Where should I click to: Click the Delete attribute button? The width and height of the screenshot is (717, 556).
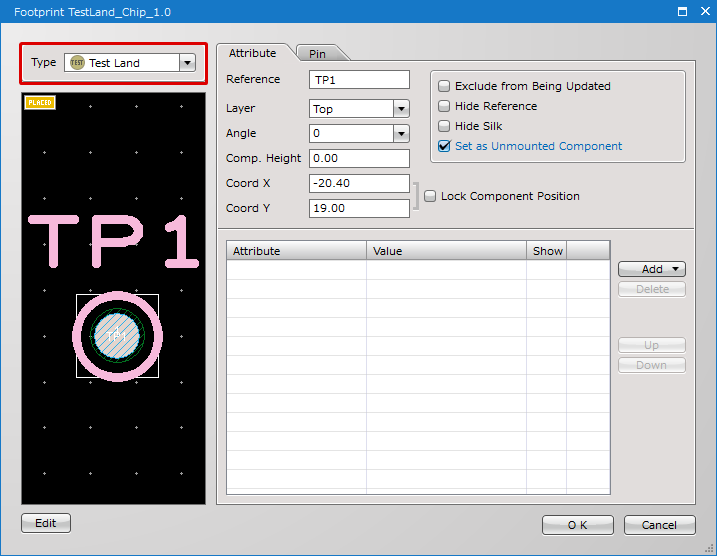point(652,289)
